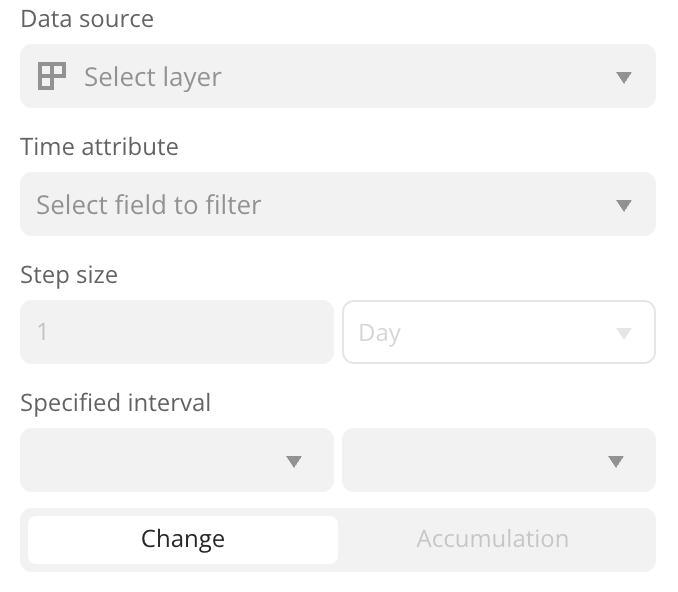Click the Time attribute label

(99, 147)
